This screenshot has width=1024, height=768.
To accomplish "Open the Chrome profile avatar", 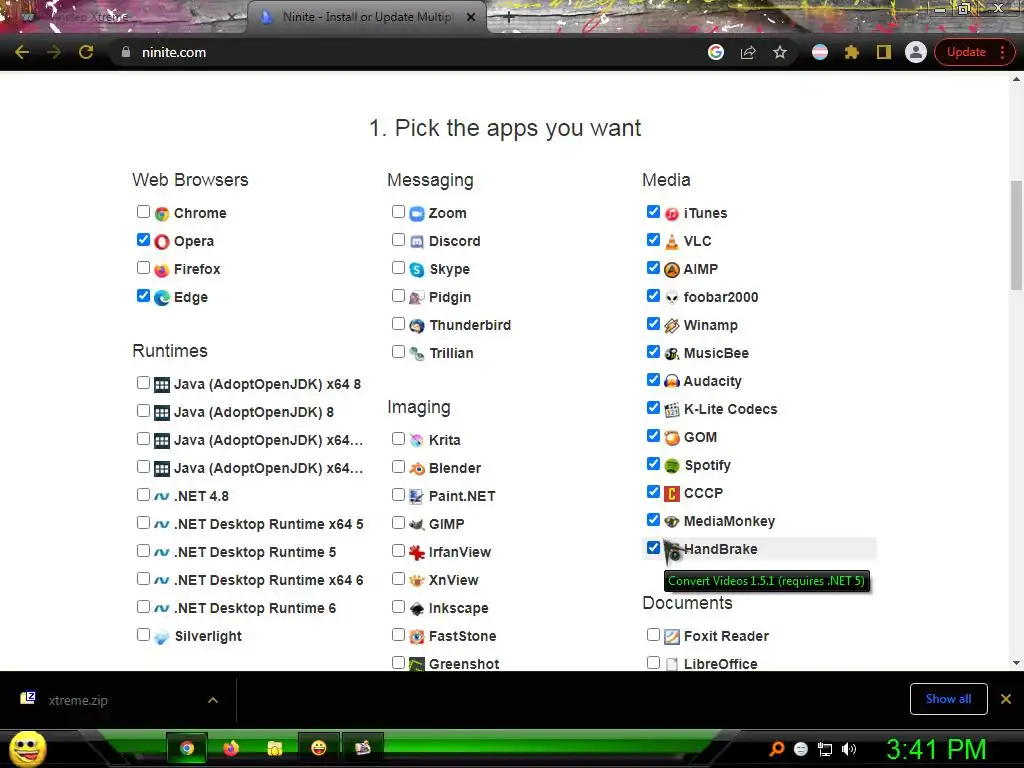I will (916, 52).
